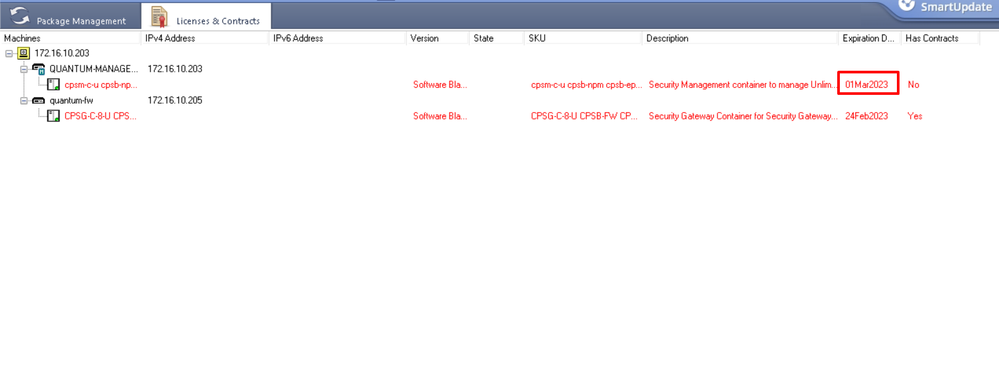Click the 'No' Has Contracts value
The height and width of the screenshot is (385, 999).
point(914,84)
